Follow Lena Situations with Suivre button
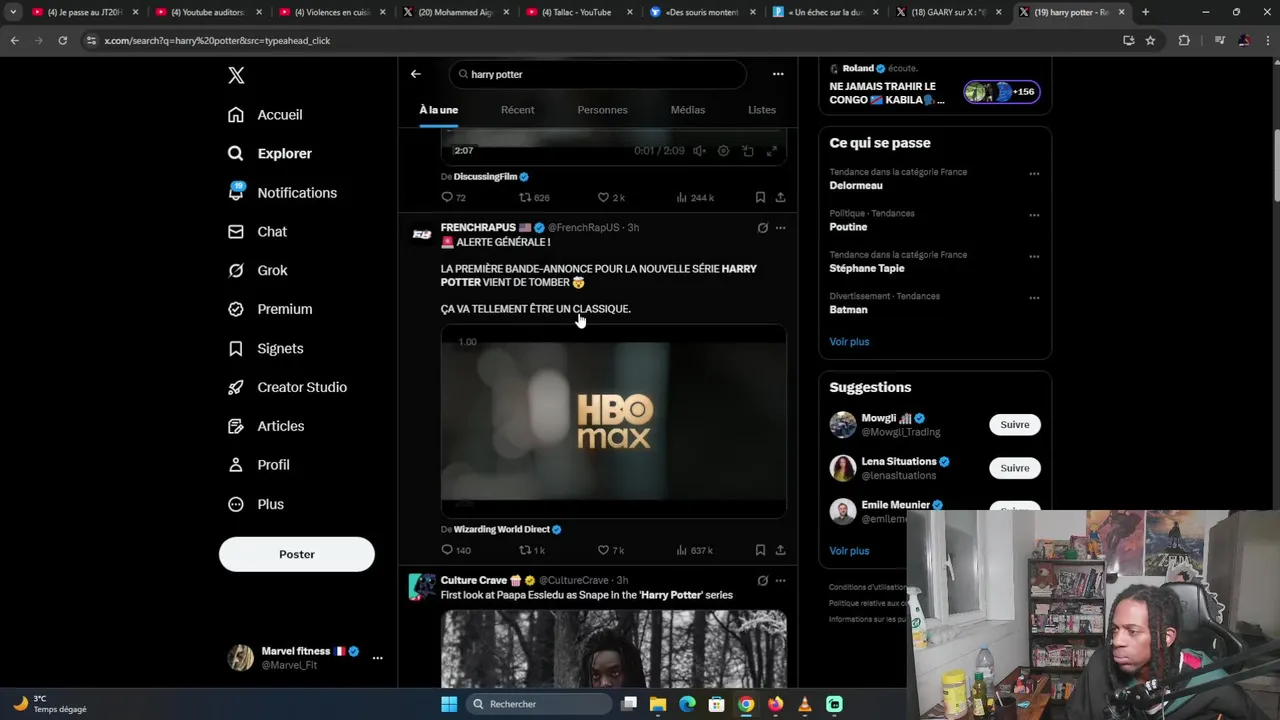Screen dimensions: 1280x720 pyautogui.click(x=1014, y=468)
